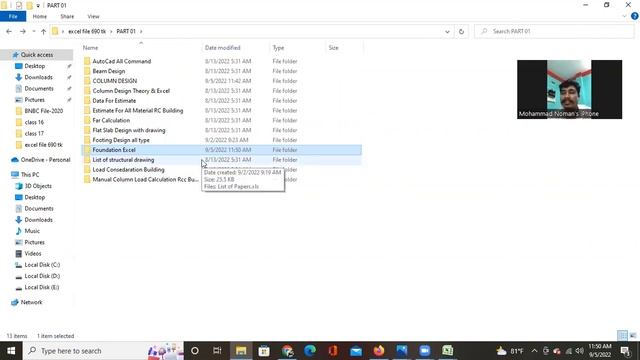Click the Forward navigation arrow
The width and height of the screenshot is (640, 360).
pos(22,31)
